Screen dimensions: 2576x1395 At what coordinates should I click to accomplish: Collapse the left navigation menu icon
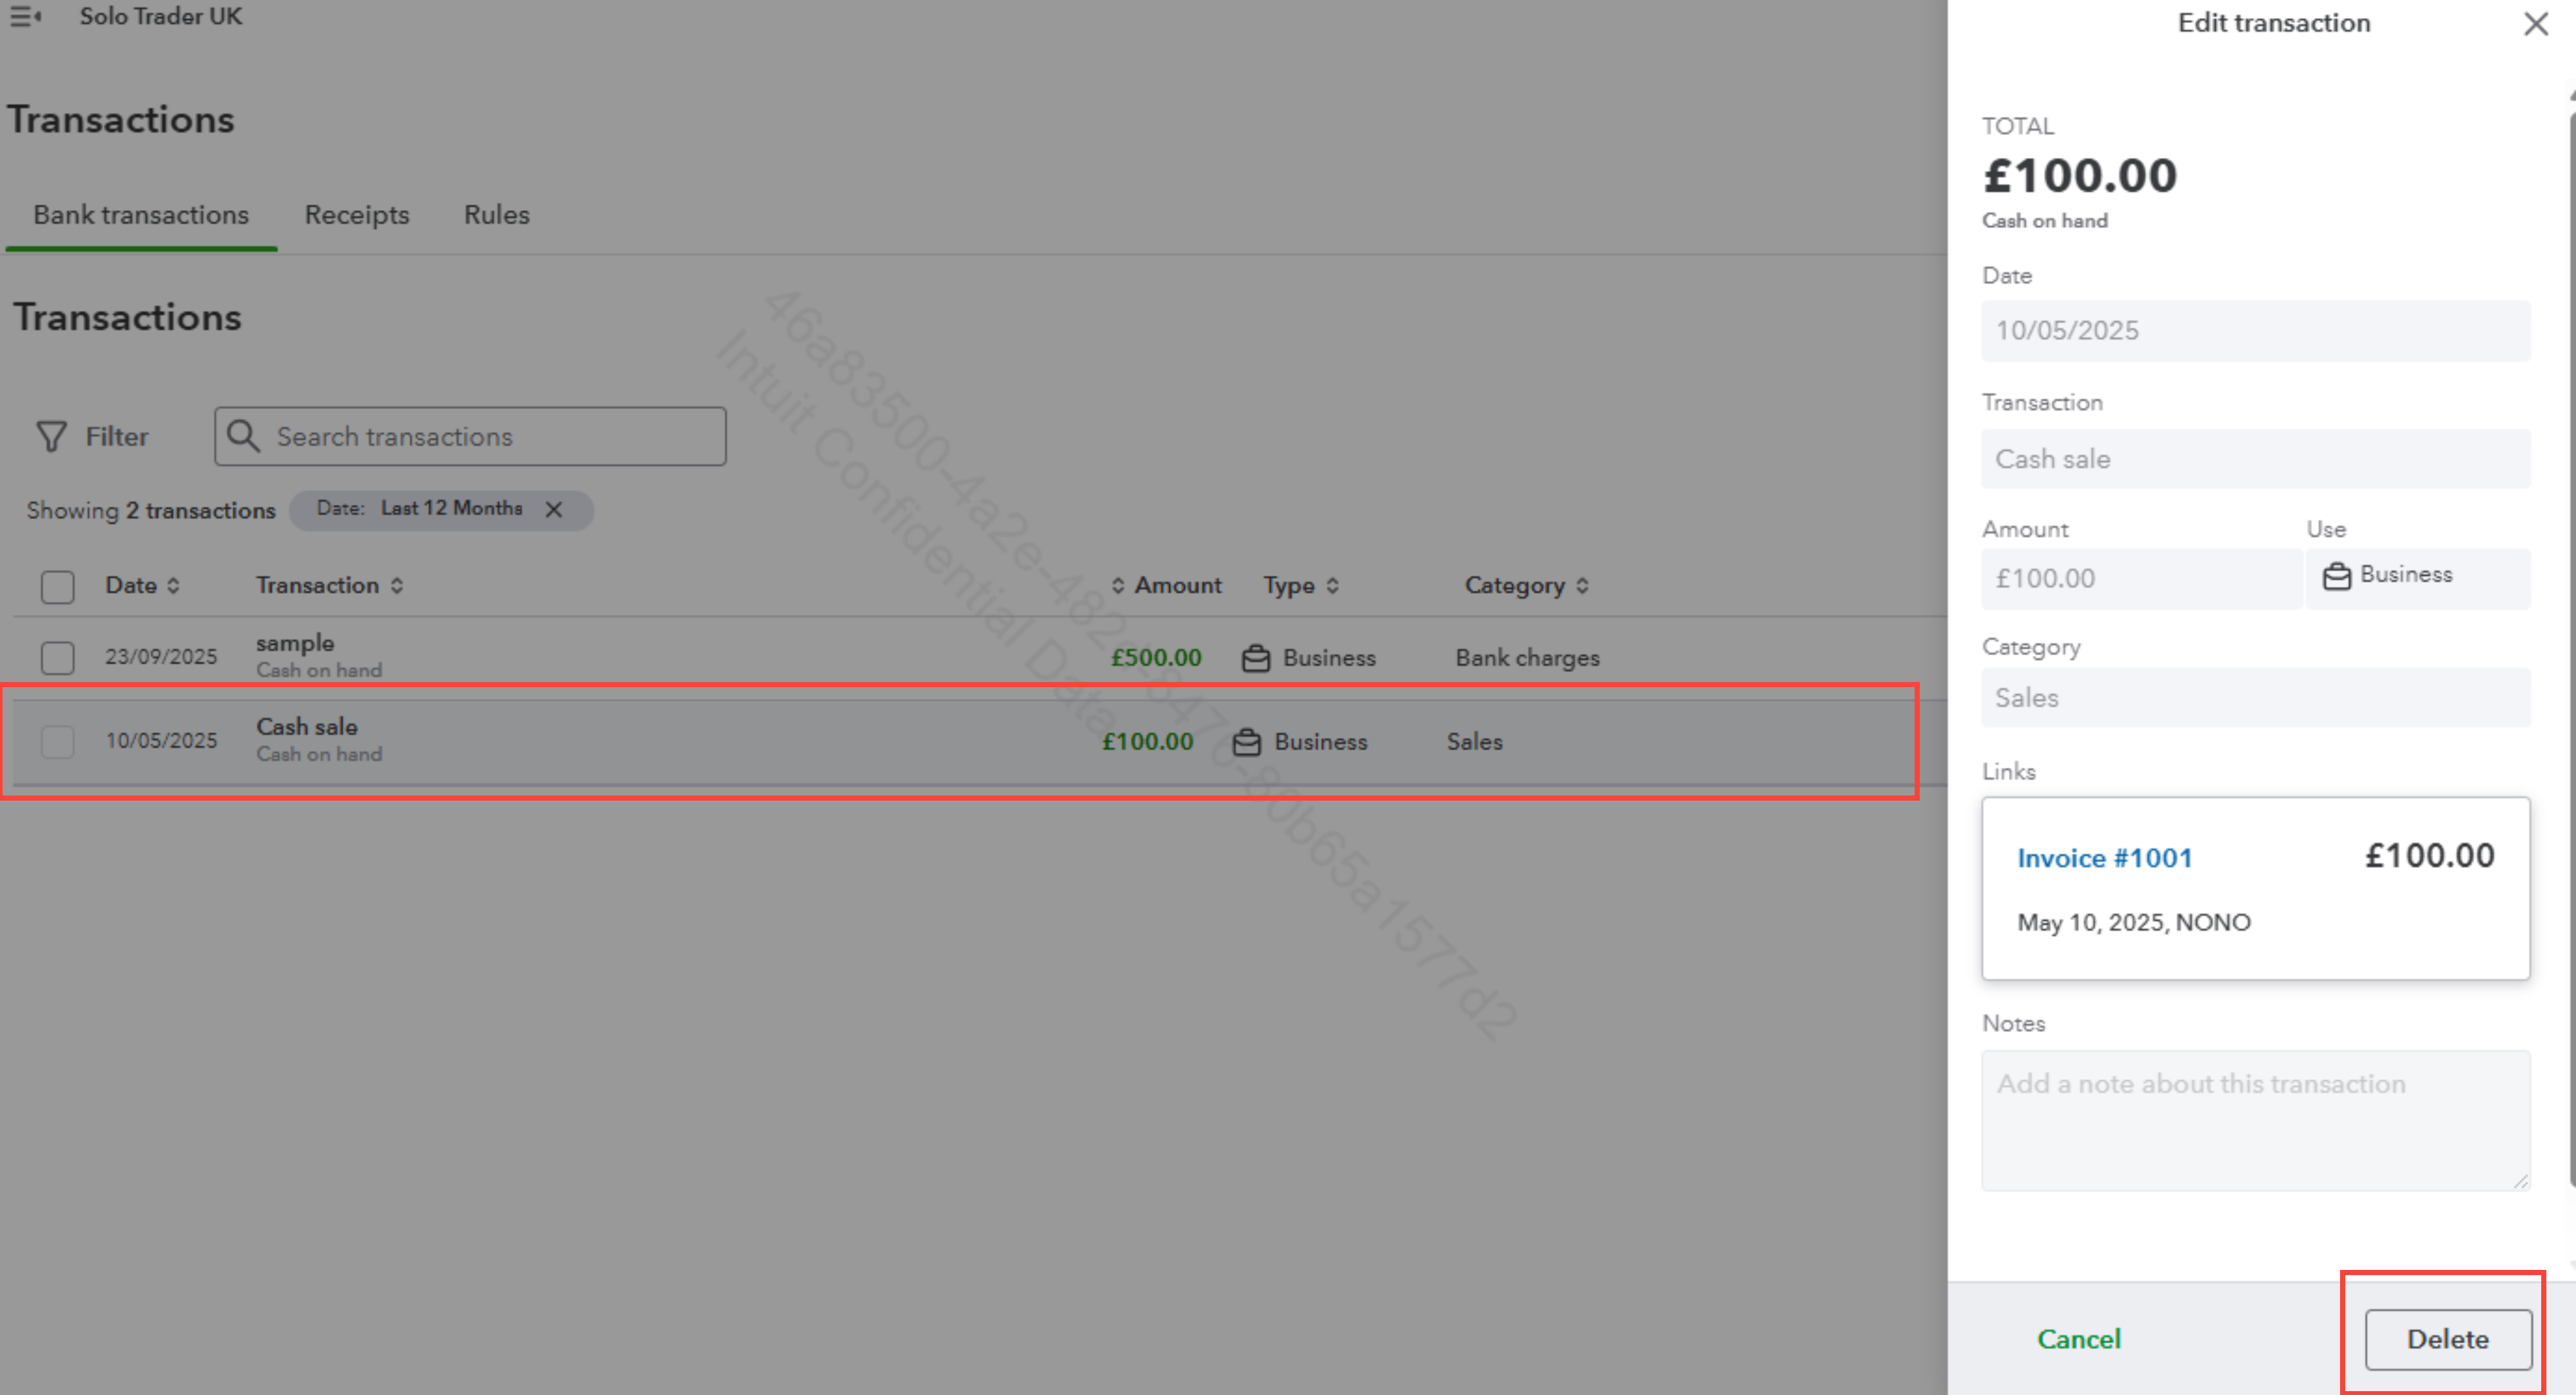point(25,17)
